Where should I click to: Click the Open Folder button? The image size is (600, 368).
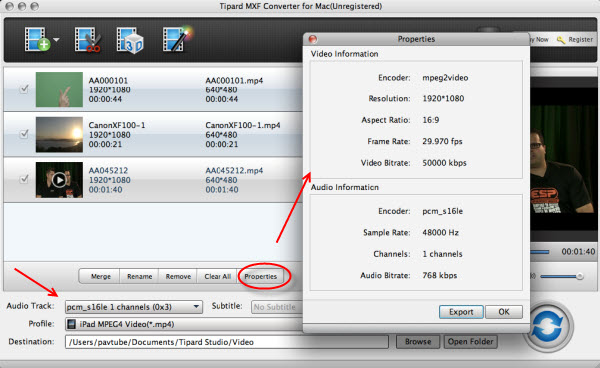[471, 342]
